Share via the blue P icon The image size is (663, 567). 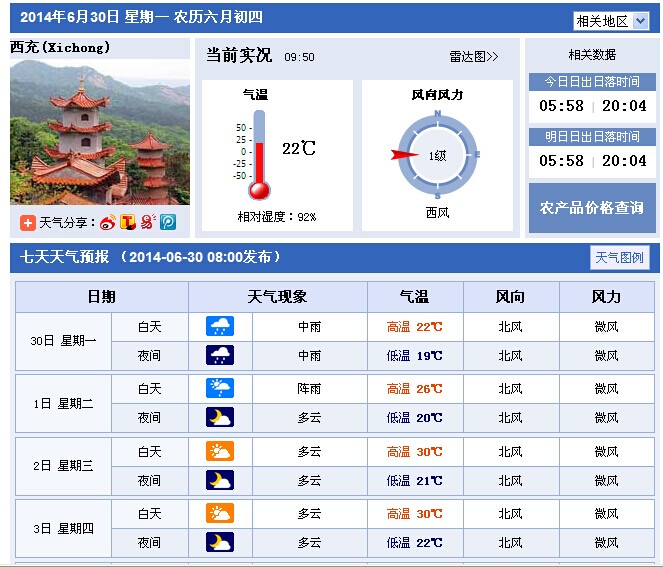[168, 222]
